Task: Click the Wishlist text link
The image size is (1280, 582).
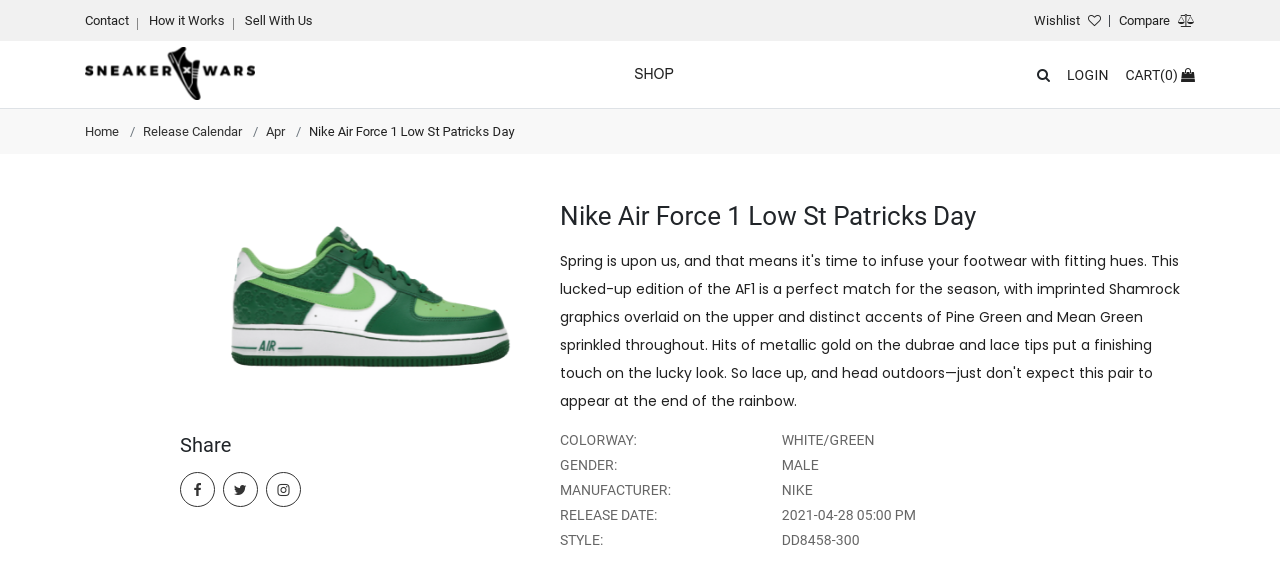Action: (x=1057, y=21)
